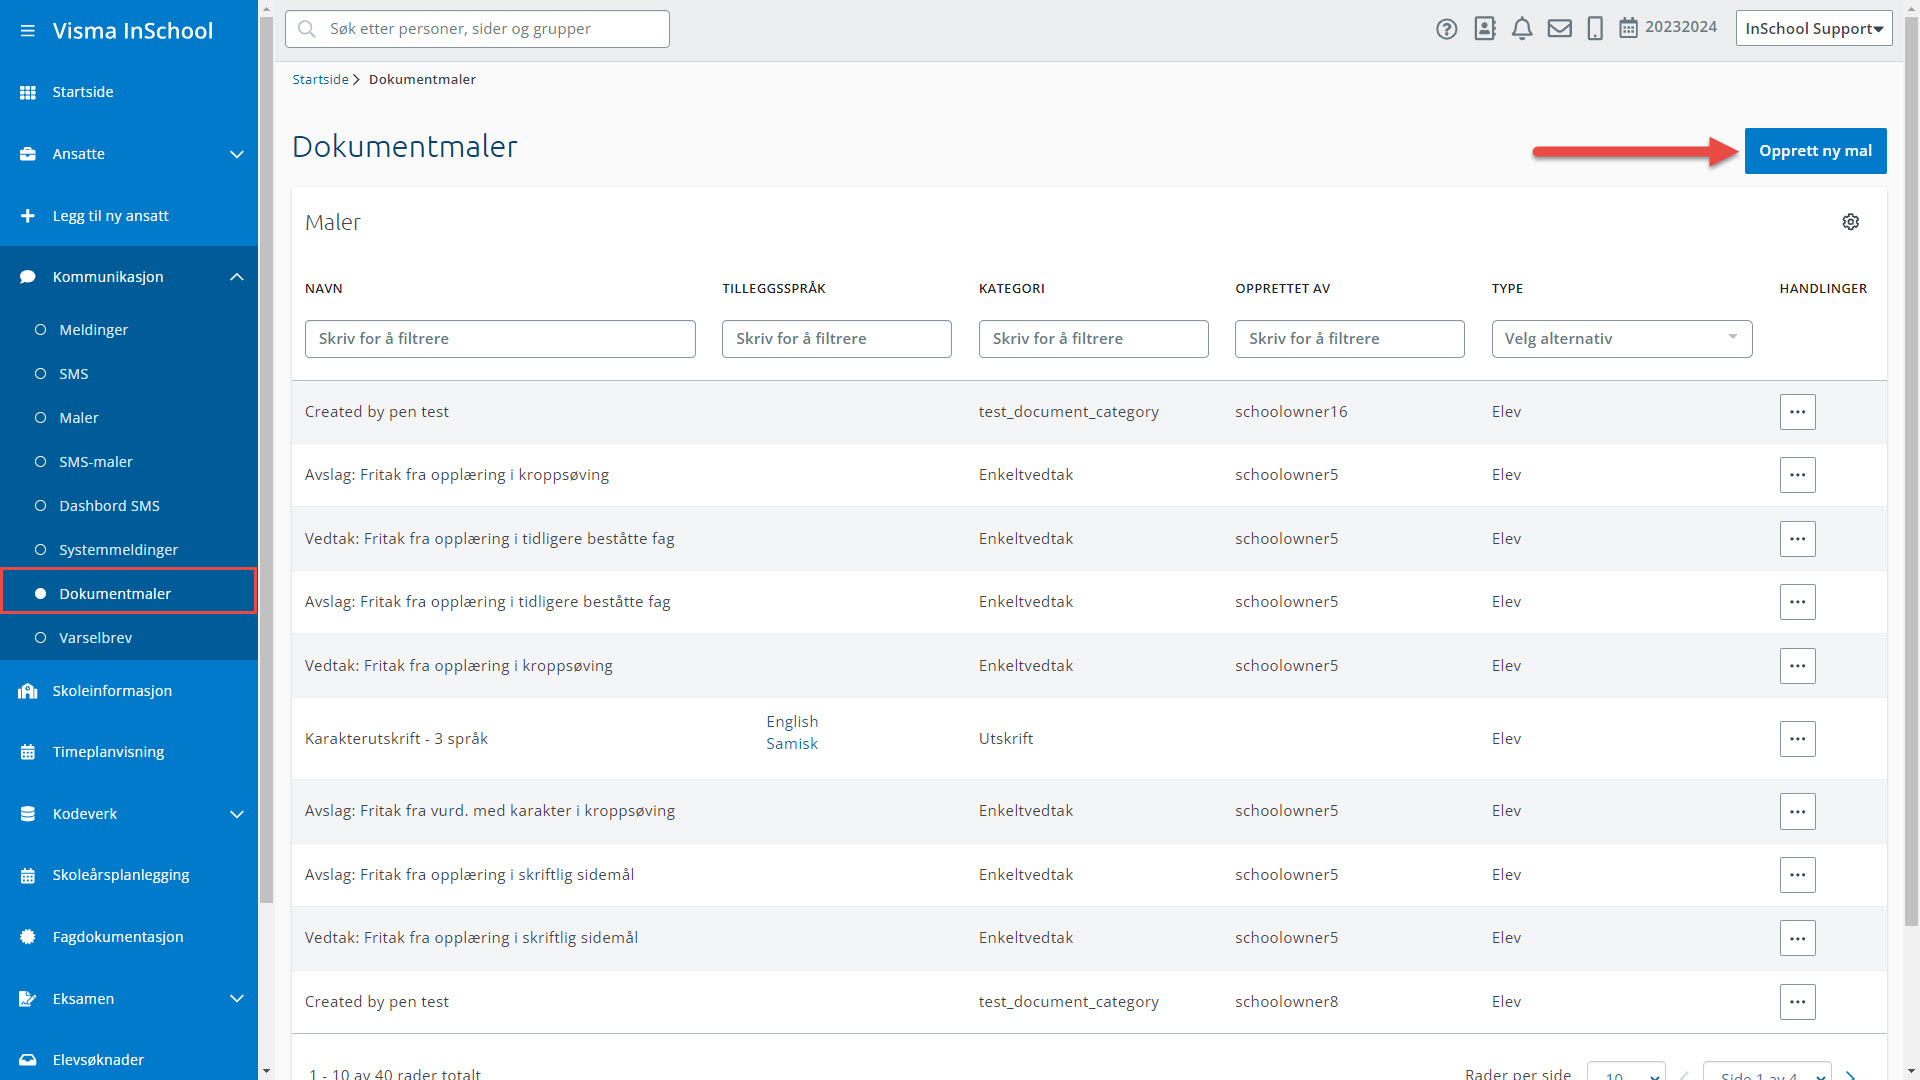Click the Opprett ny mal button
Image resolution: width=1920 pixels, height=1080 pixels.
point(1815,151)
